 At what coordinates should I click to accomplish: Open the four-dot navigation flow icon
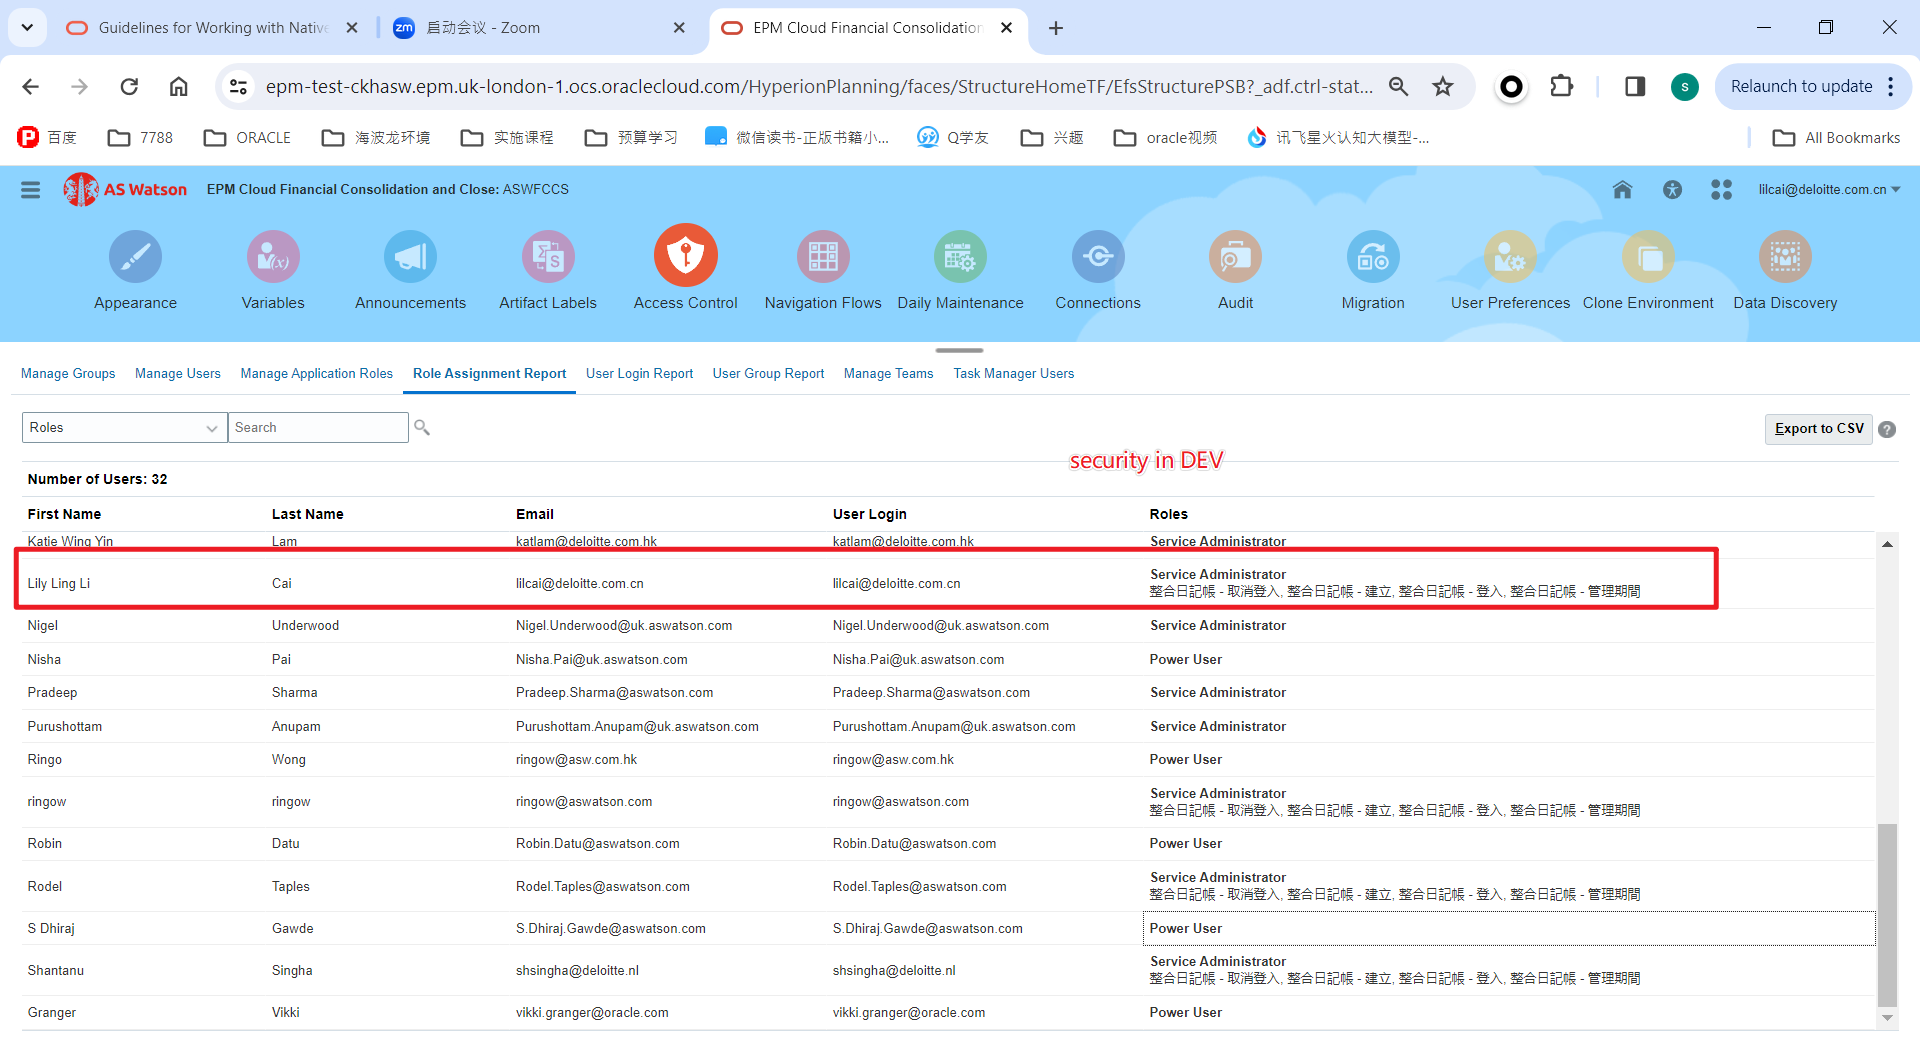(1721, 189)
